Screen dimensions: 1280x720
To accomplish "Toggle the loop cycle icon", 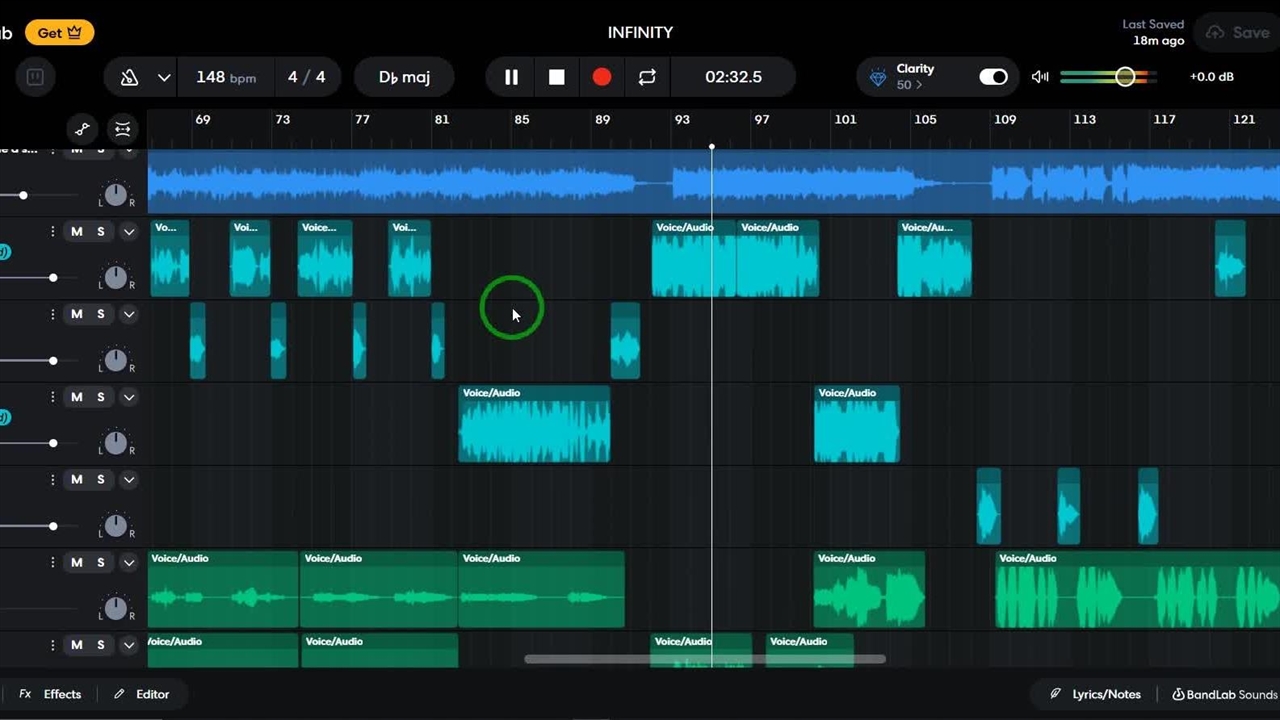I will (647, 77).
